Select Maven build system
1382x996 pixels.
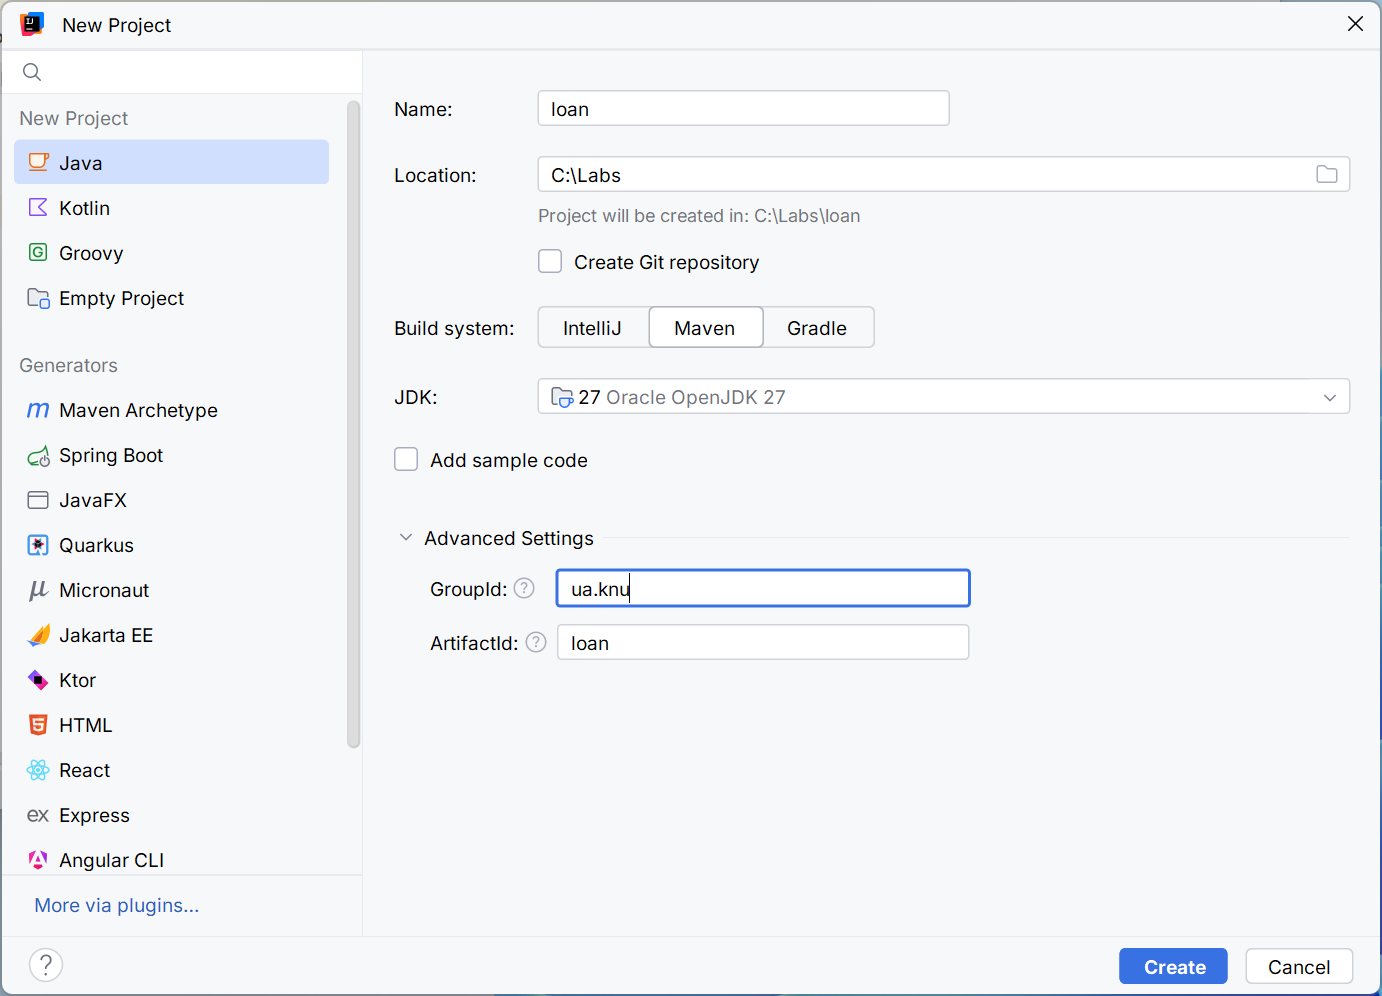(x=706, y=327)
